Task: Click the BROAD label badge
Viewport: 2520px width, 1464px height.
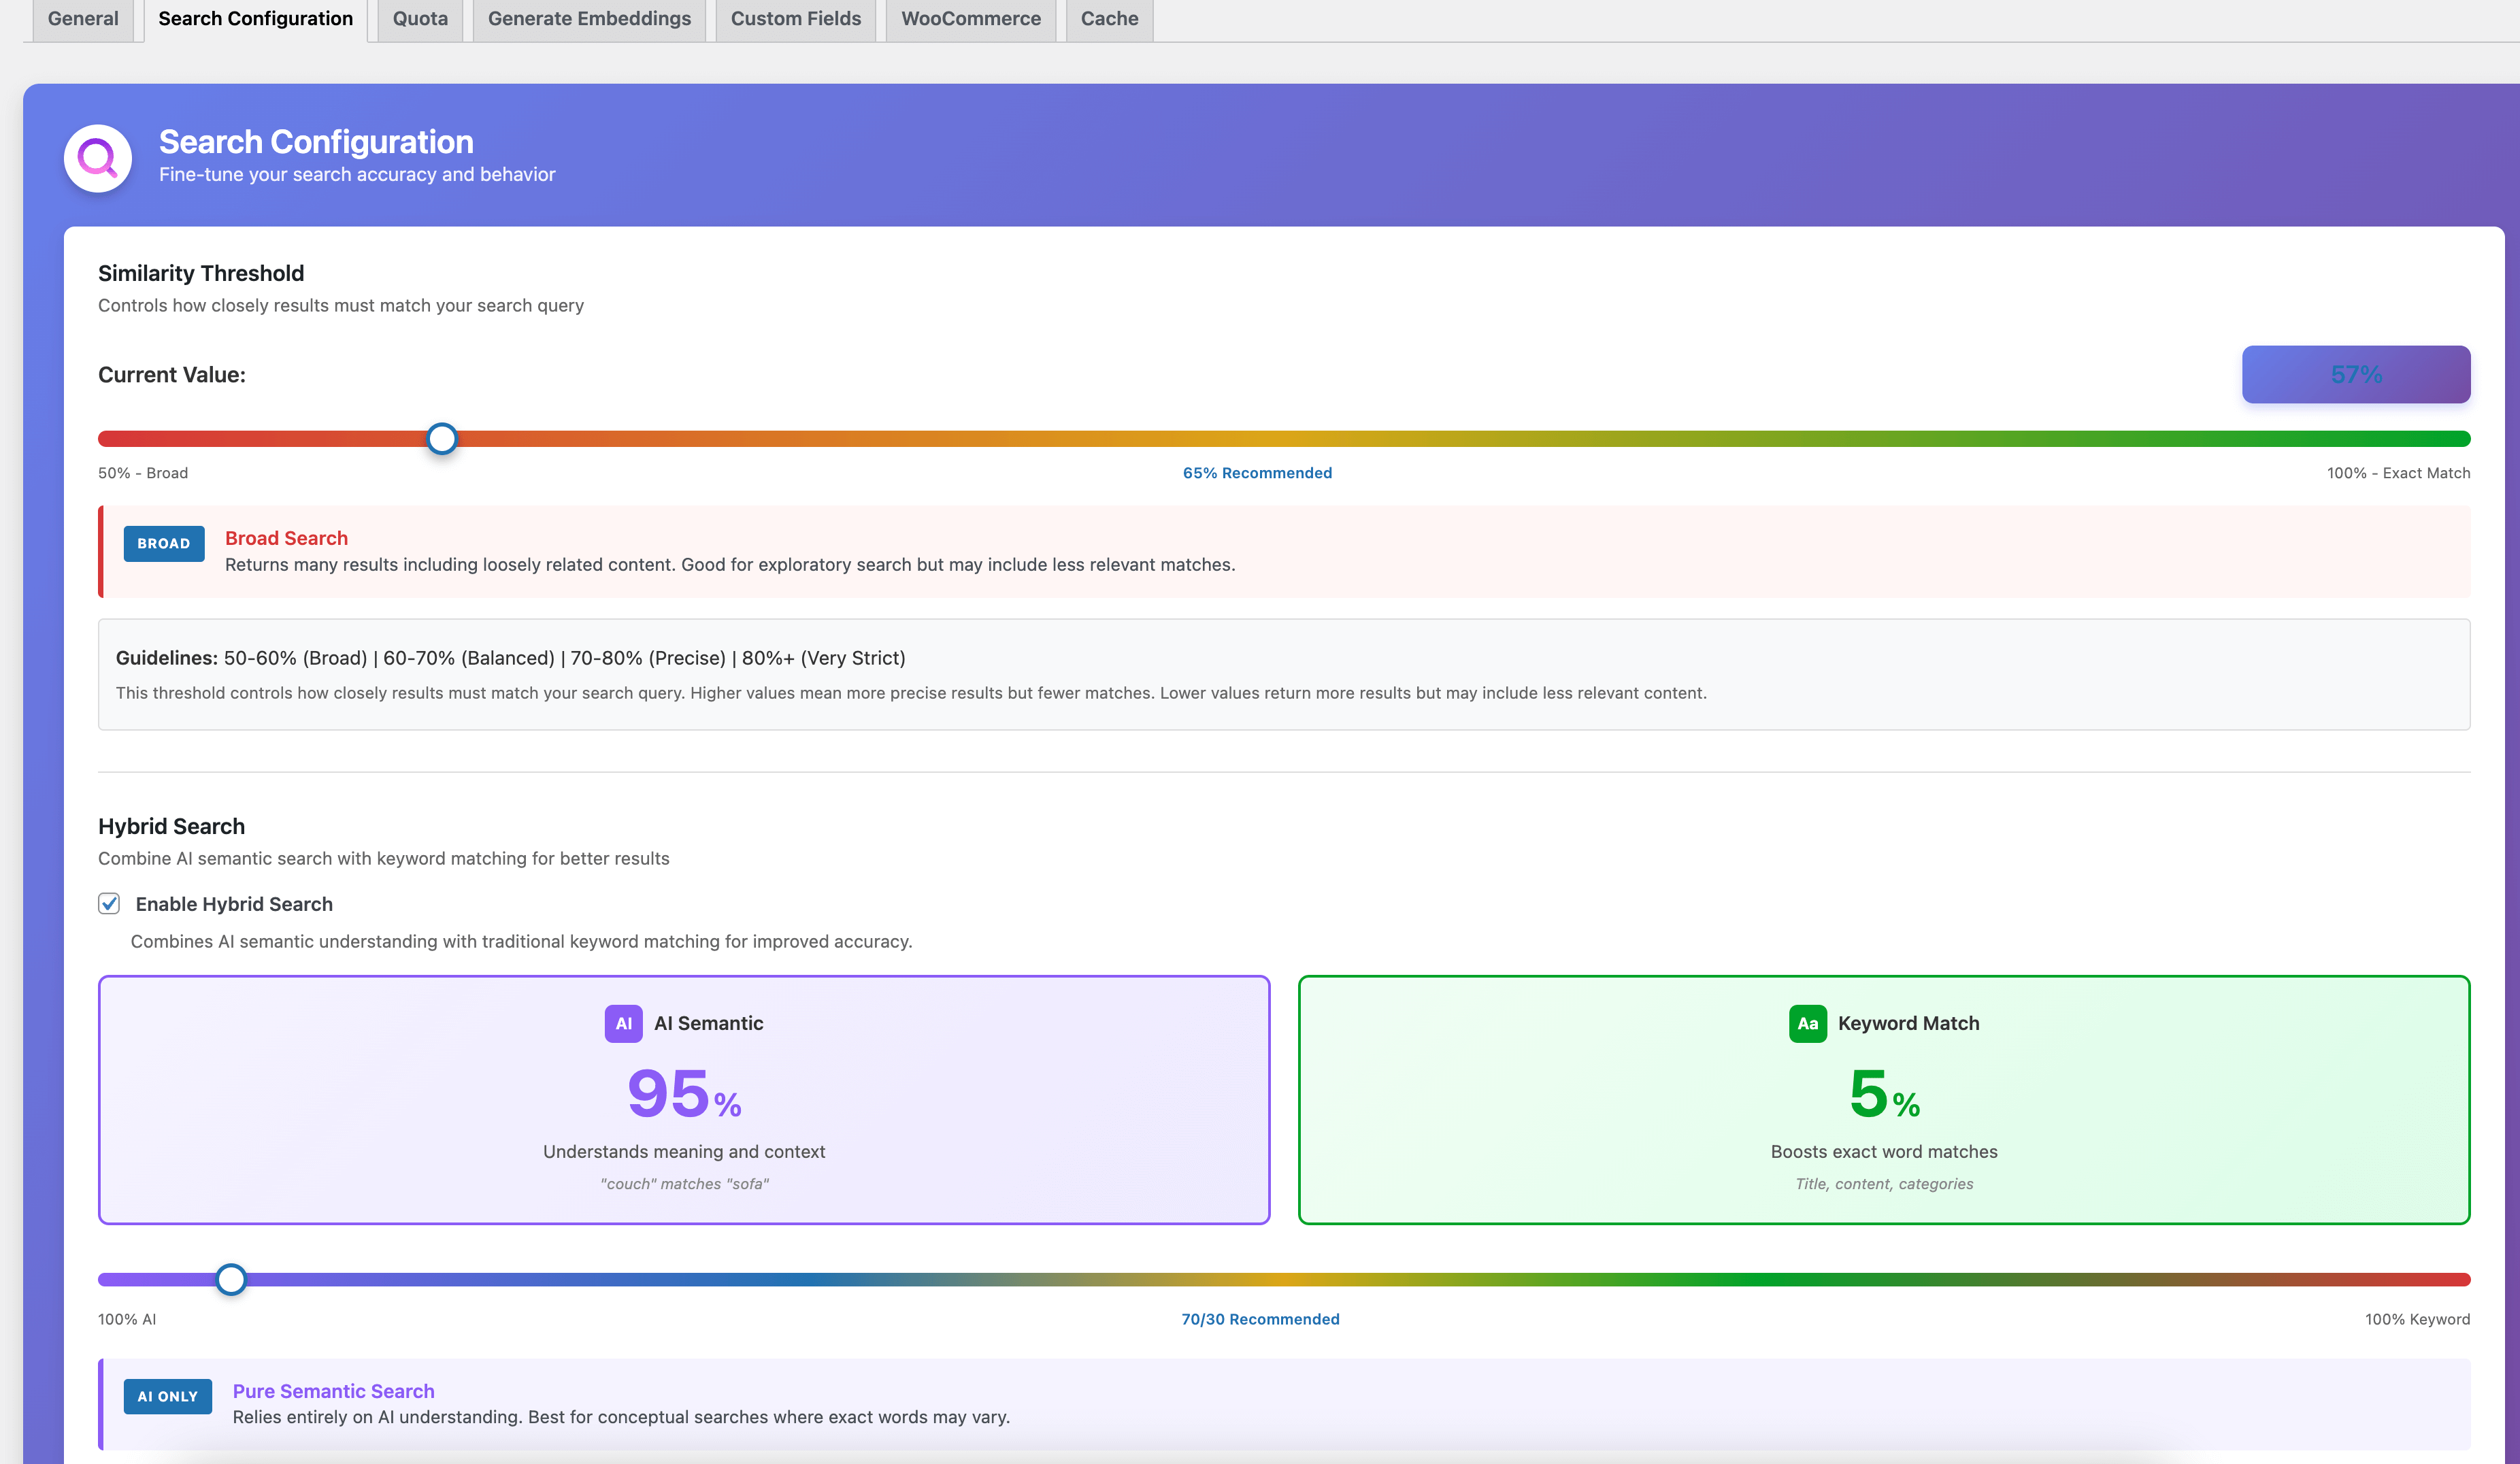Action: coord(164,543)
